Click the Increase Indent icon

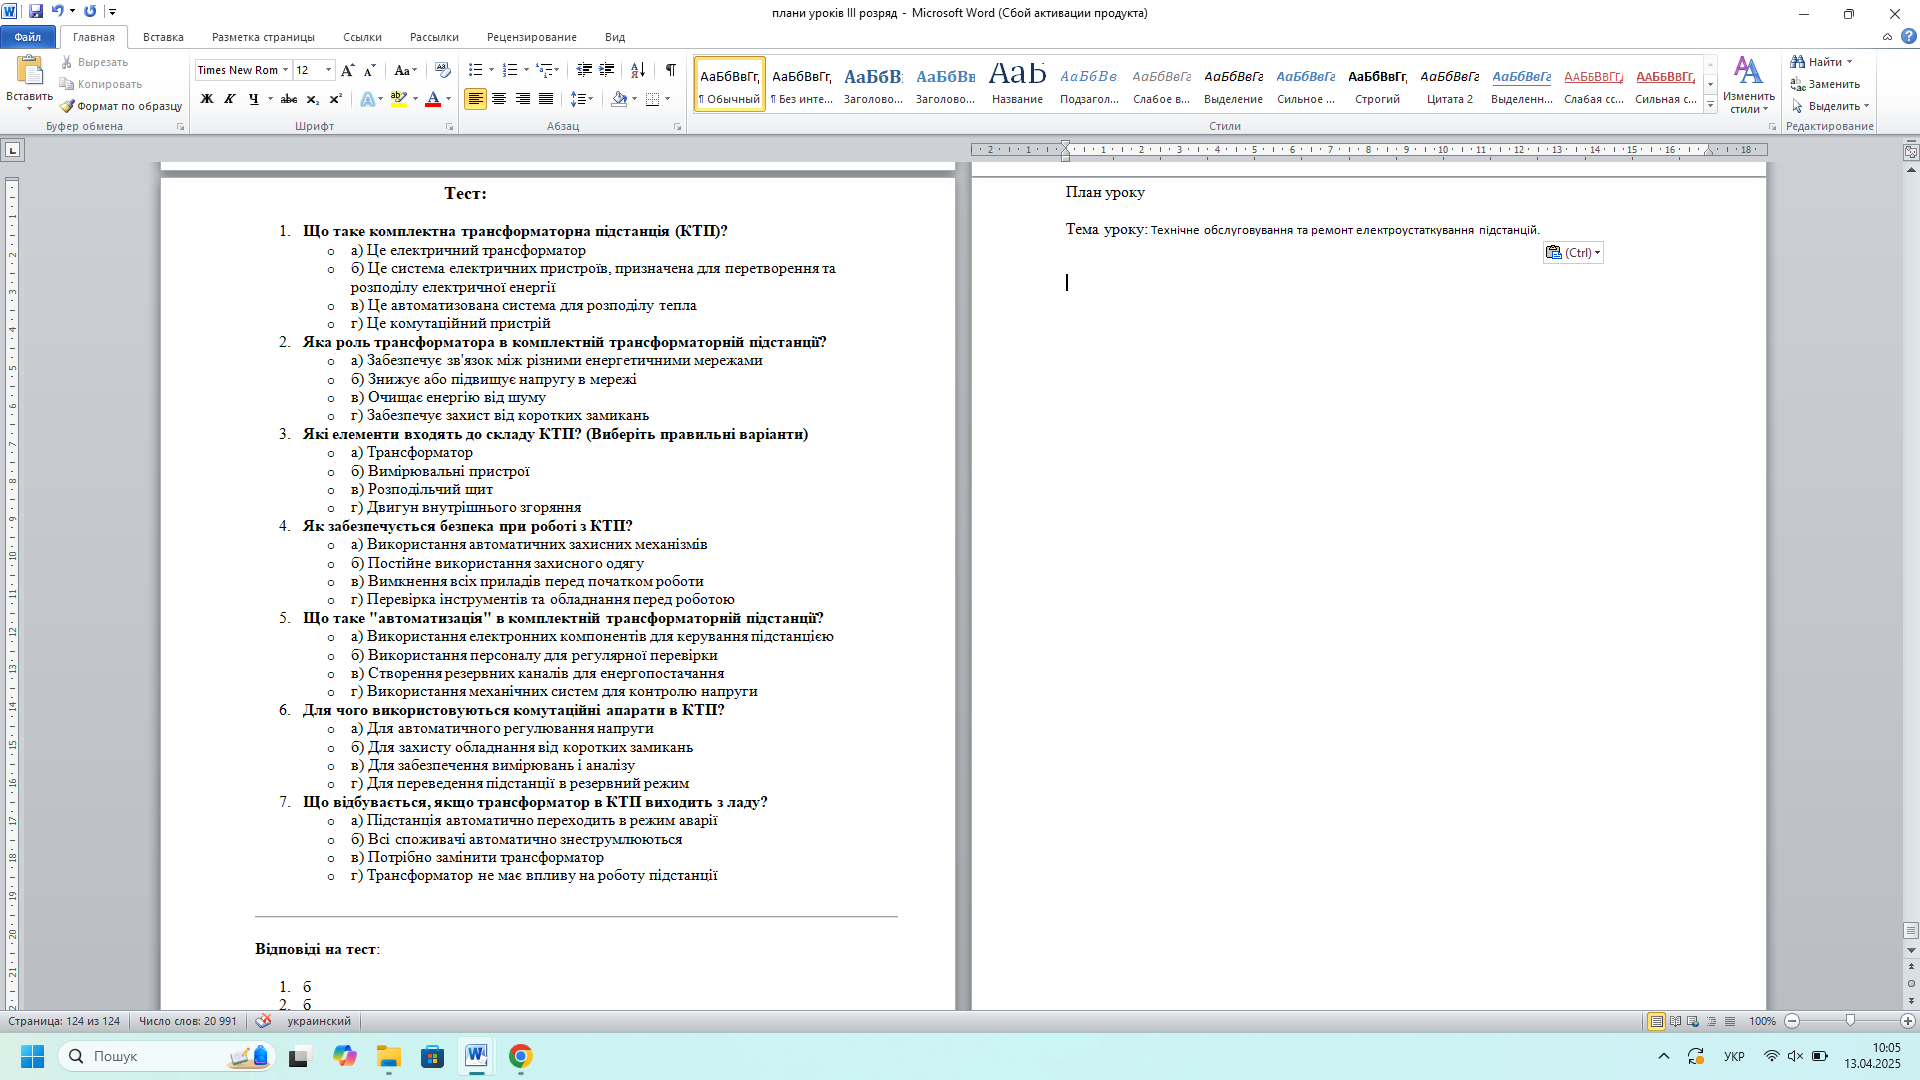607,70
